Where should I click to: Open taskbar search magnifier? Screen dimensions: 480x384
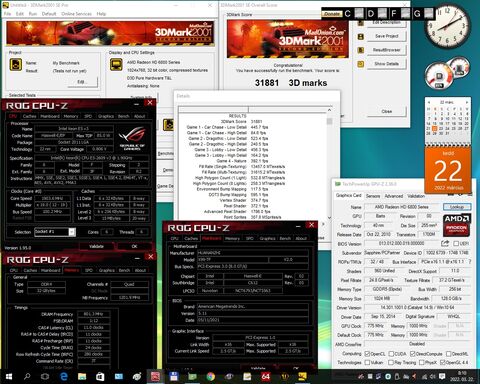(x=27, y=377)
